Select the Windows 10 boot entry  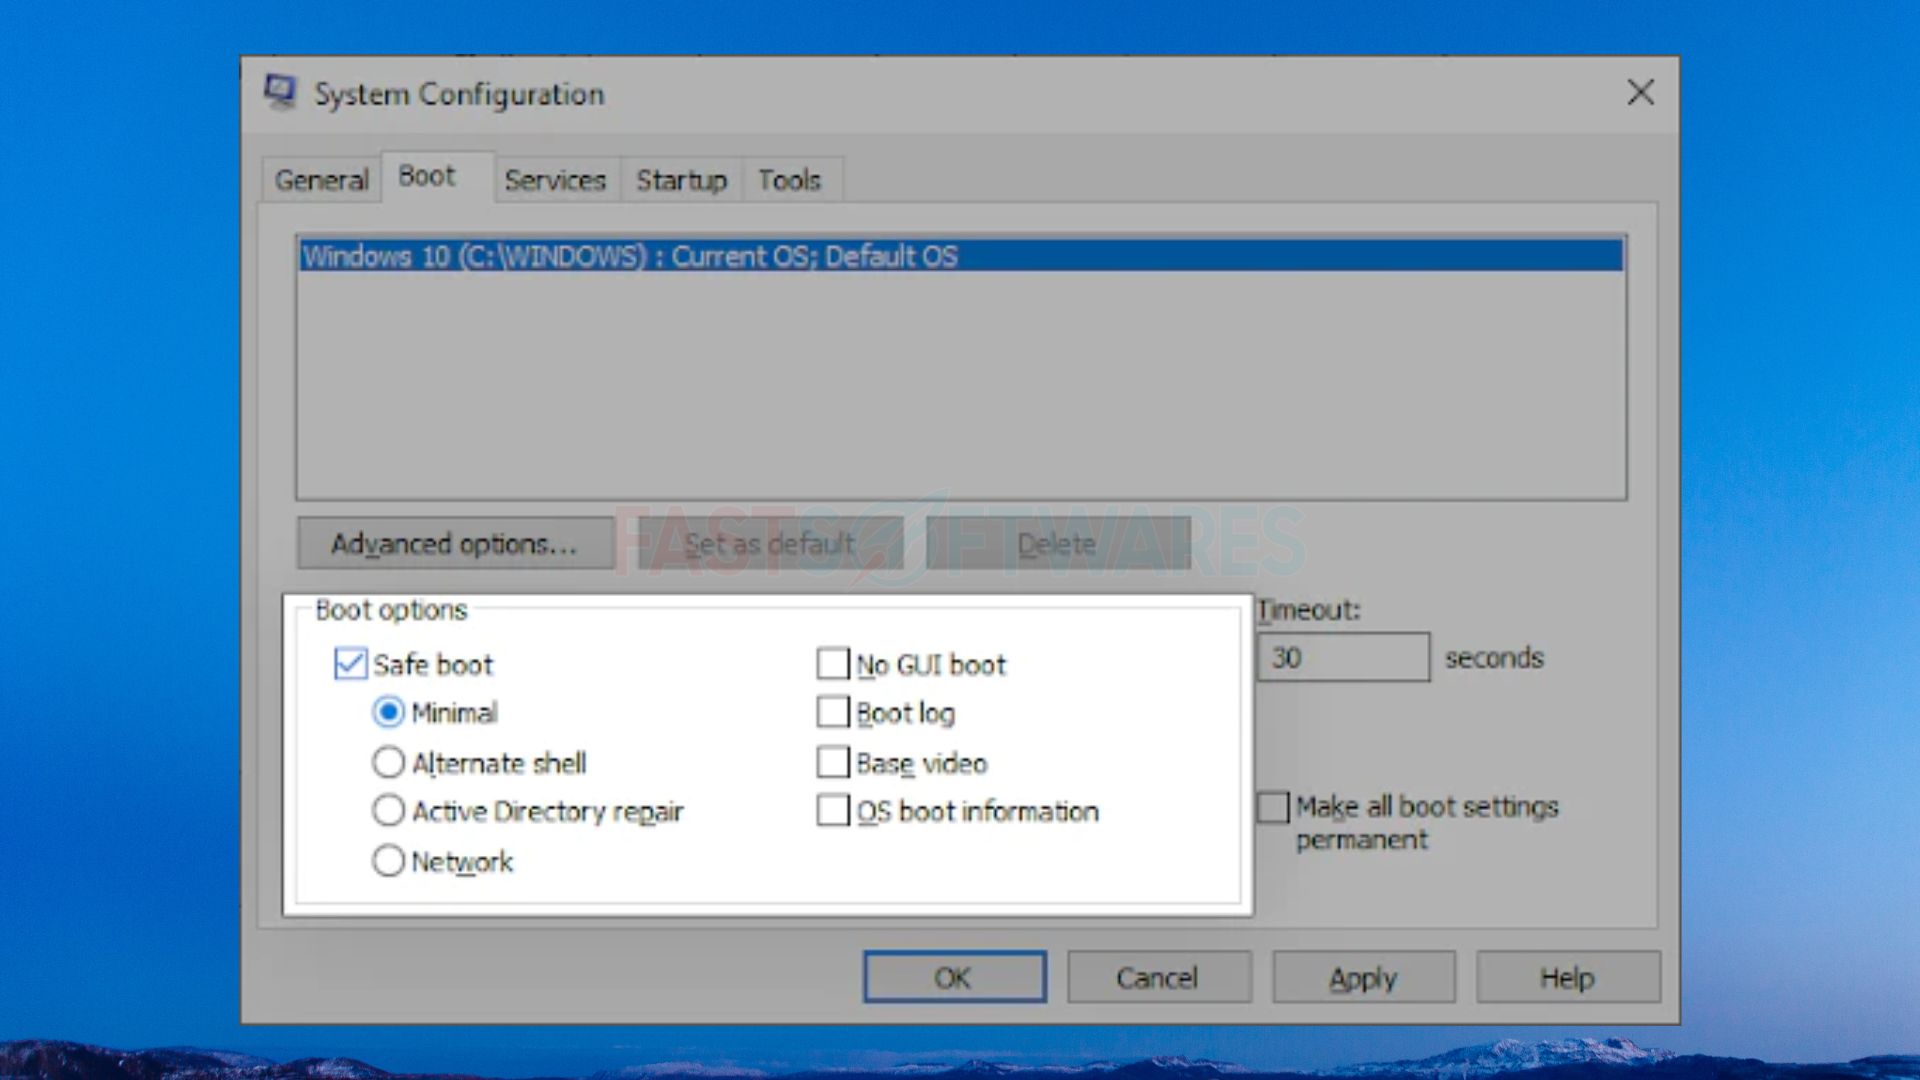pos(961,256)
